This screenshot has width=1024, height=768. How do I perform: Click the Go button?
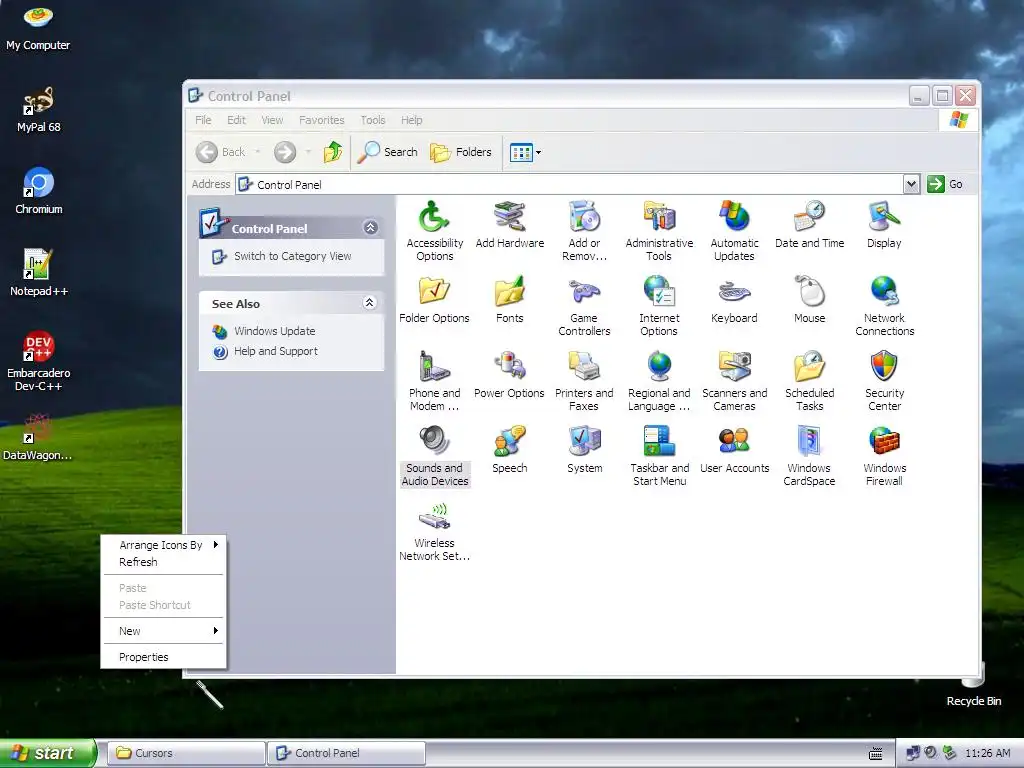click(946, 184)
